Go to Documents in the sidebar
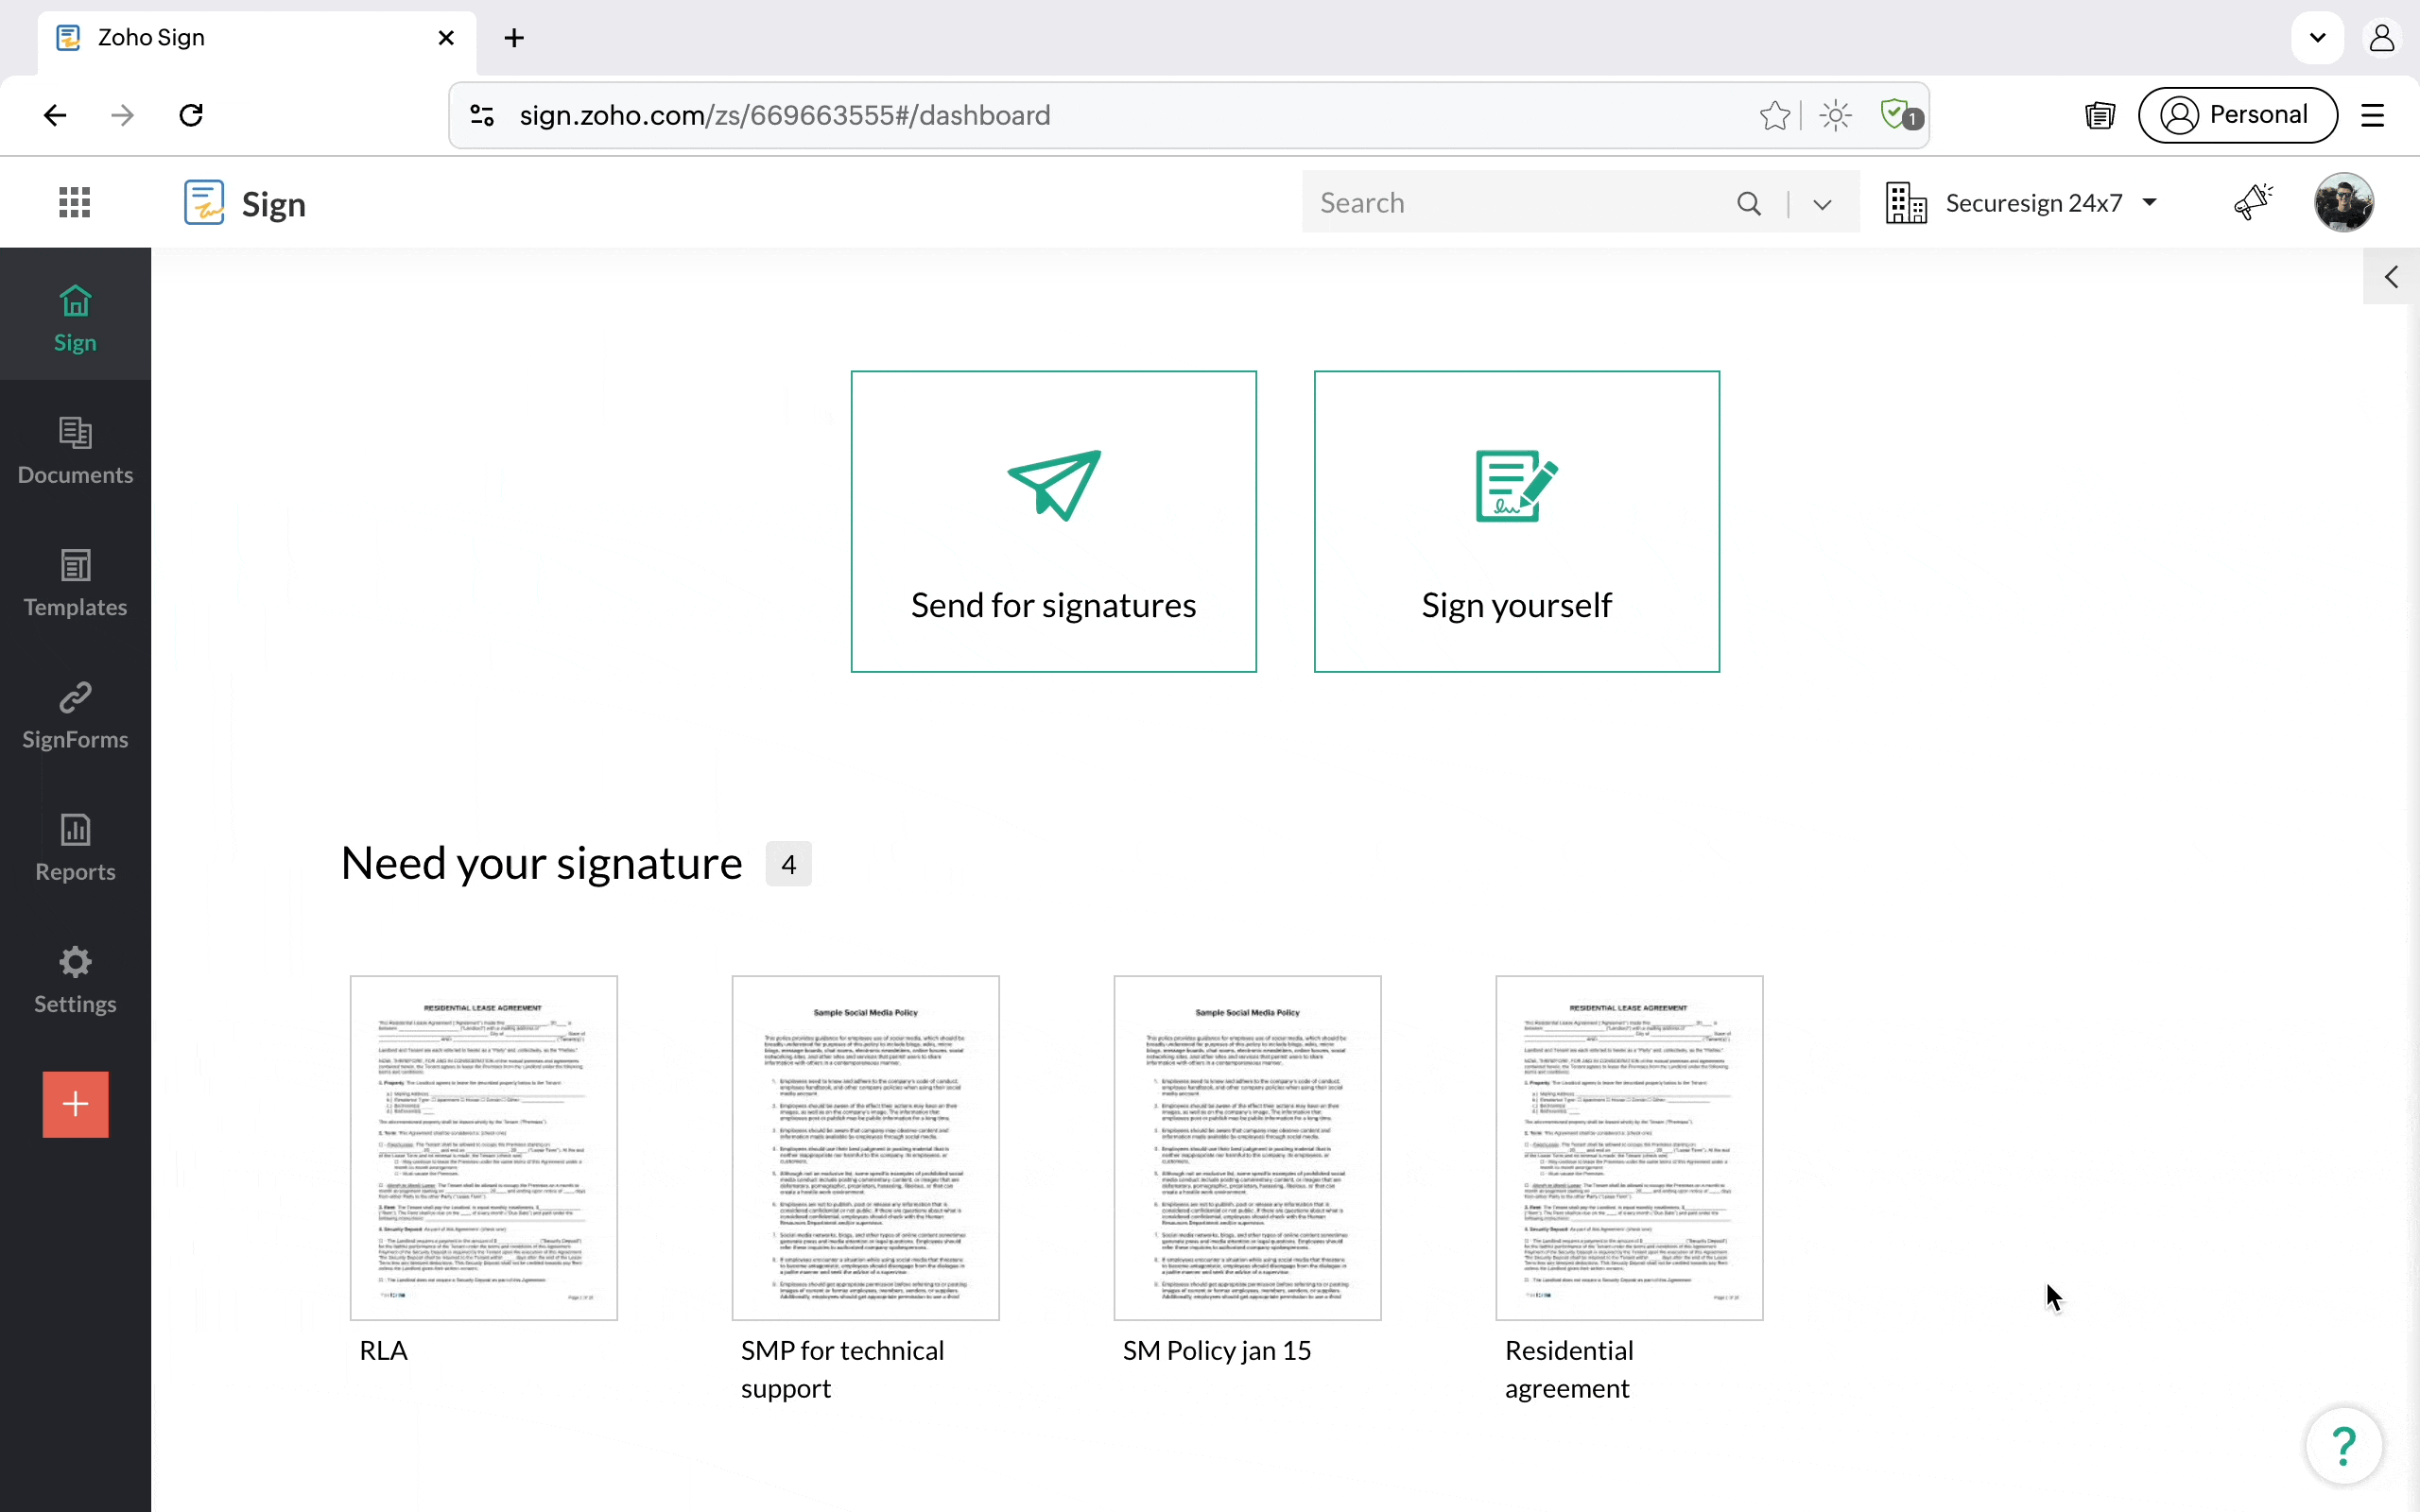The height and width of the screenshot is (1512, 2420). point(75,451)
